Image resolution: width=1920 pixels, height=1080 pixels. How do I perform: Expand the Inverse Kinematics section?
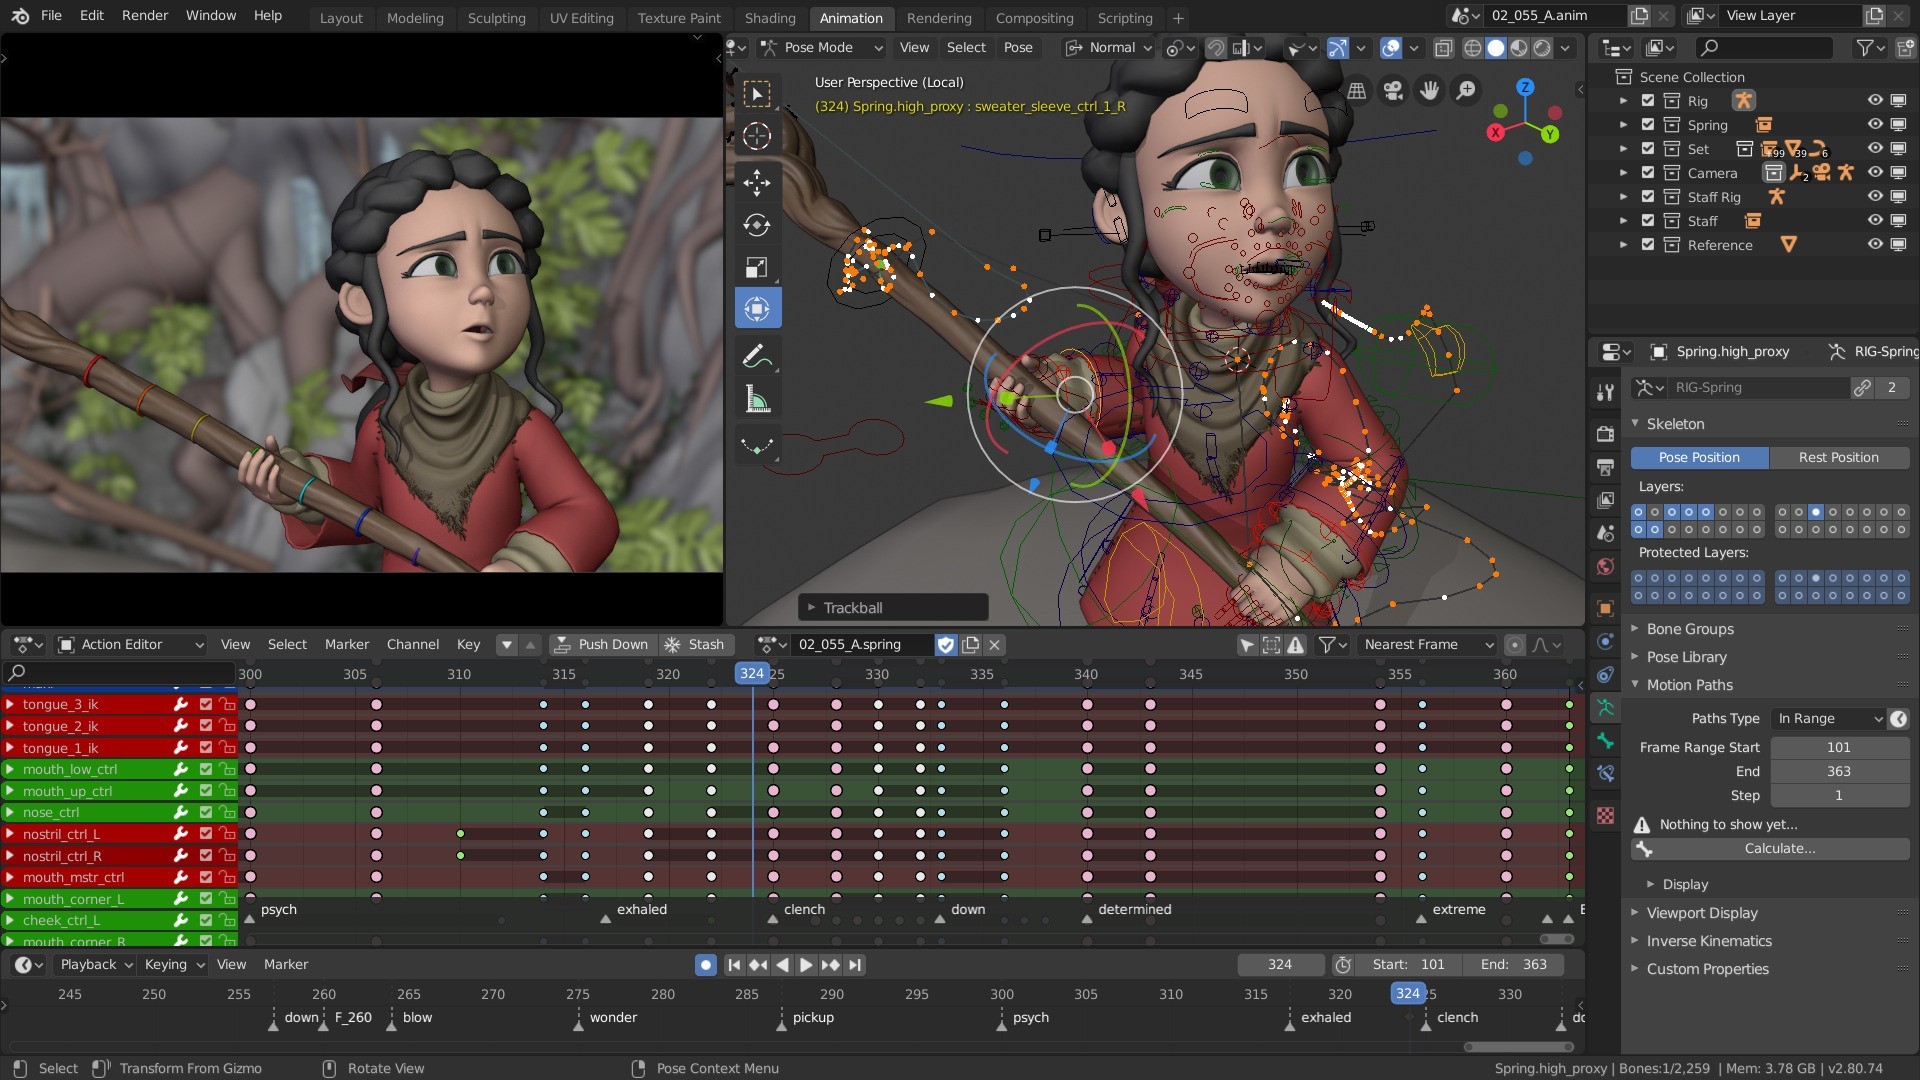coord(1706,940)
